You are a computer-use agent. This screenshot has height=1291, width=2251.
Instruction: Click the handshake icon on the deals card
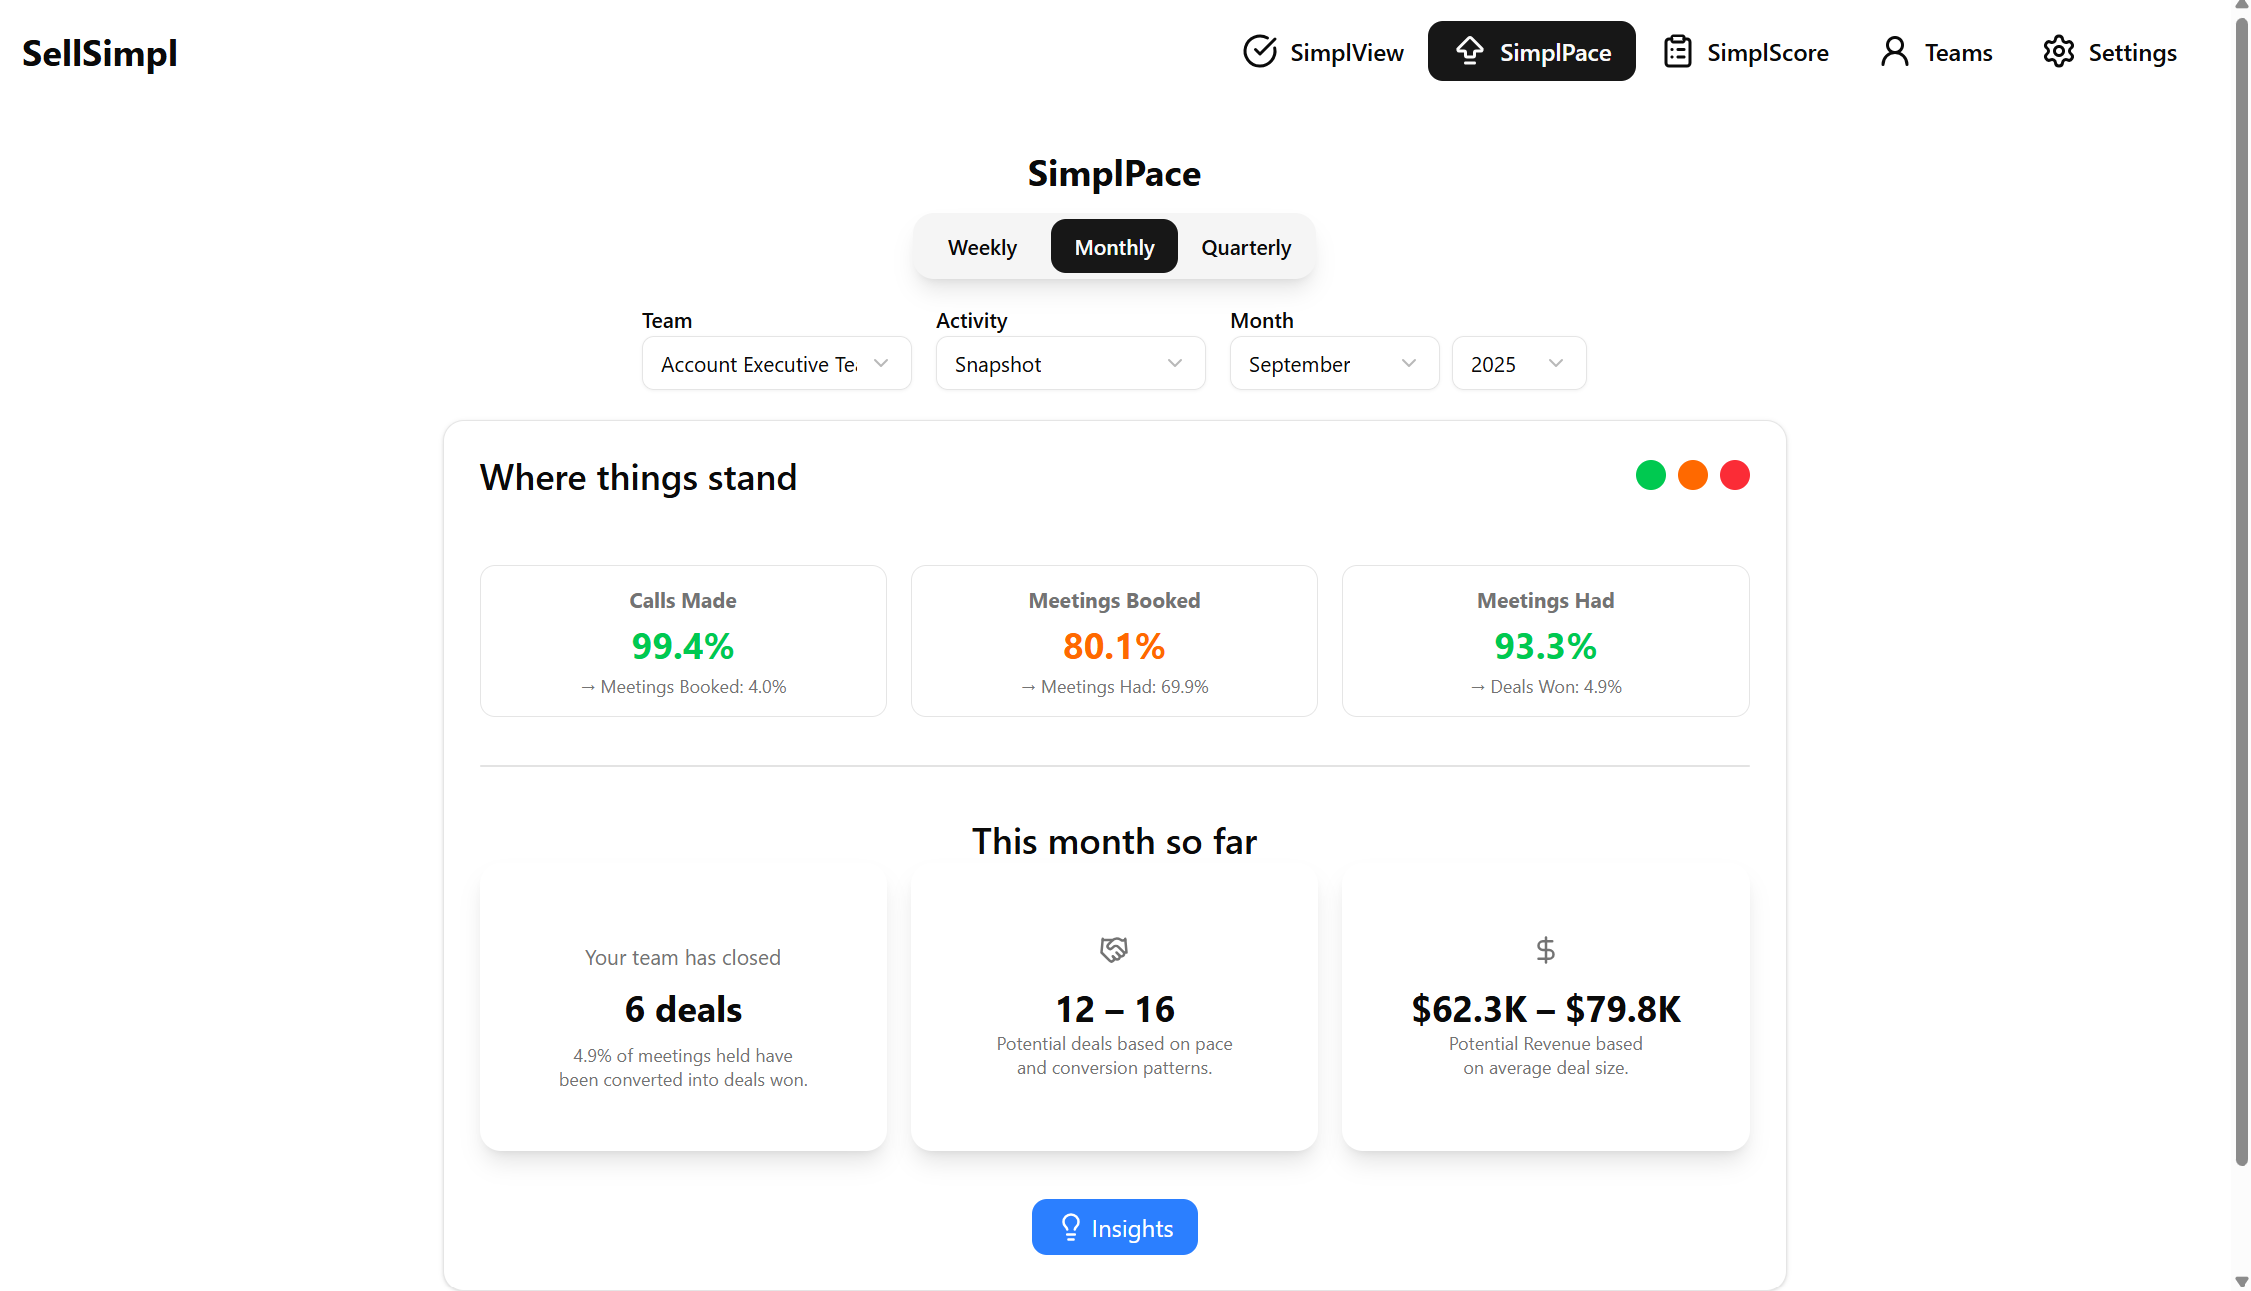pos(1113,950)
